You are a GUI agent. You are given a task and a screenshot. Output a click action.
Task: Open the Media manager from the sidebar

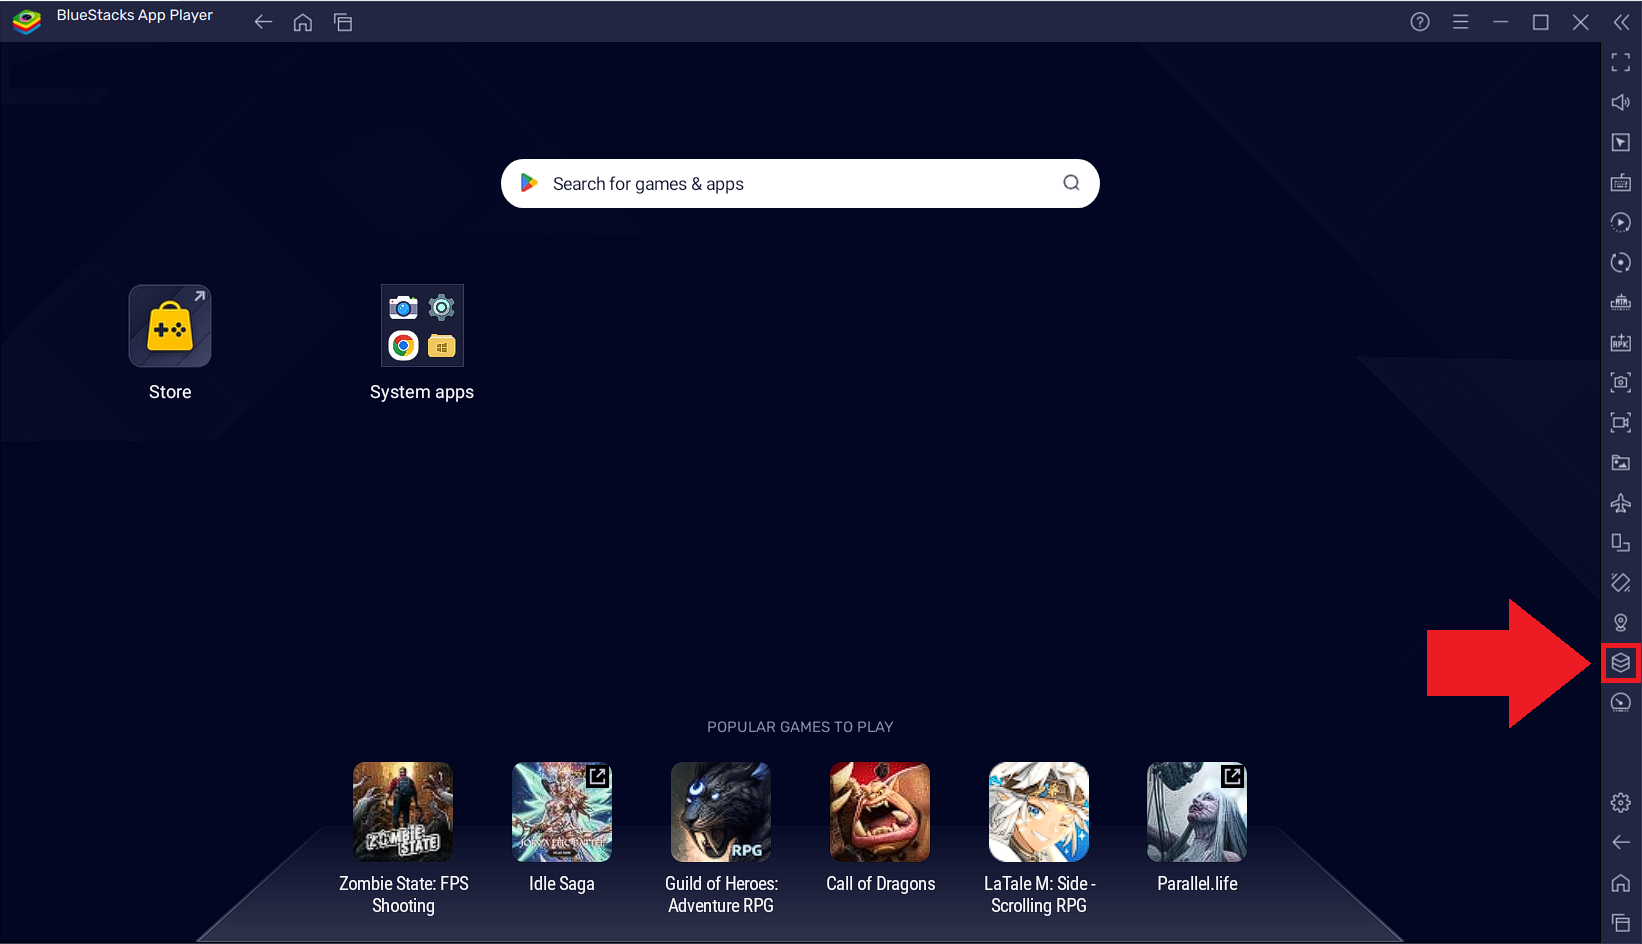click(1621, 462)
